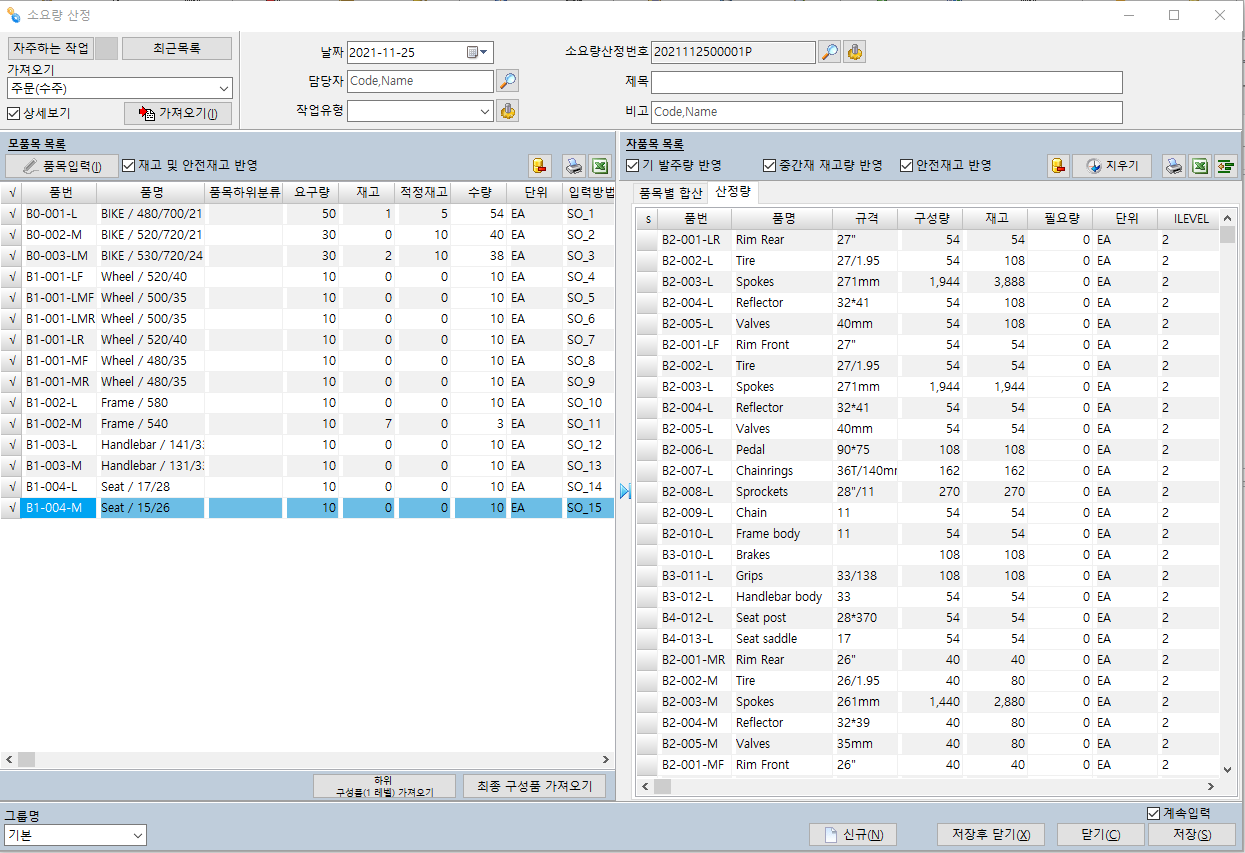Uncheck the 안전재고 반영 checkbox in 자품목 목록
Screen dimensions: 1245x853
906,165
